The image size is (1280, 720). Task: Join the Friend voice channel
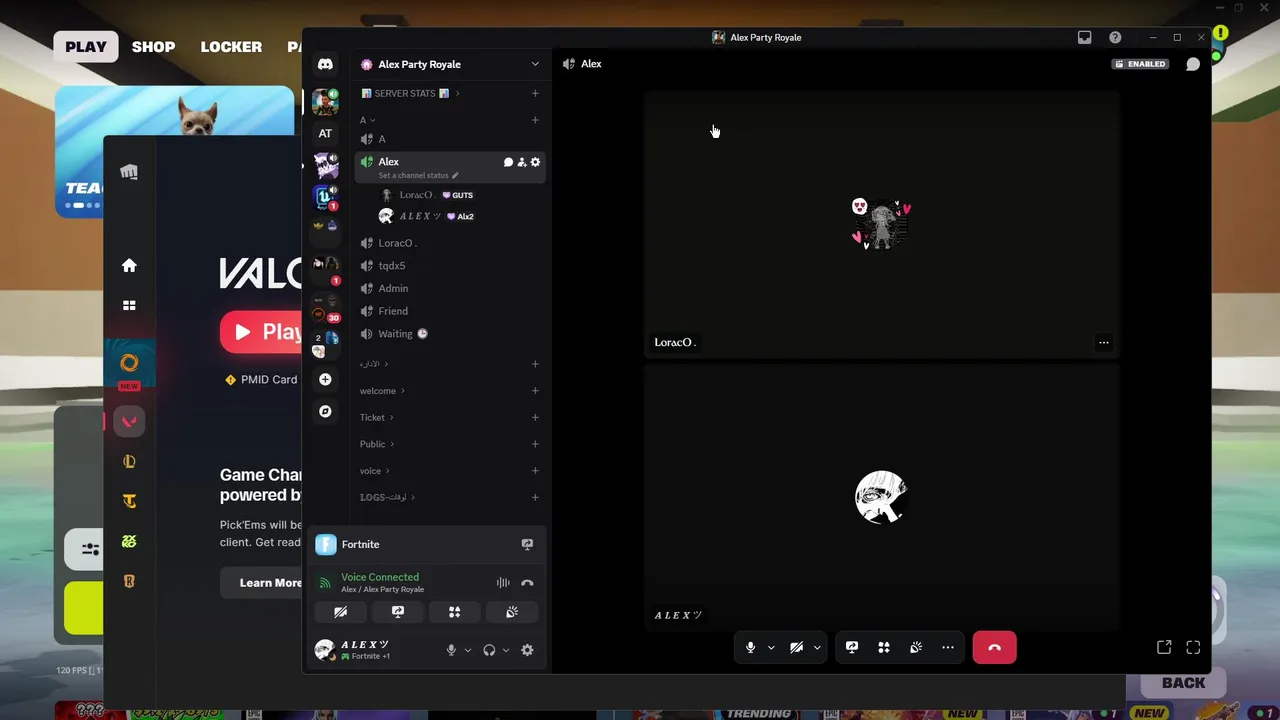(450, 311)
